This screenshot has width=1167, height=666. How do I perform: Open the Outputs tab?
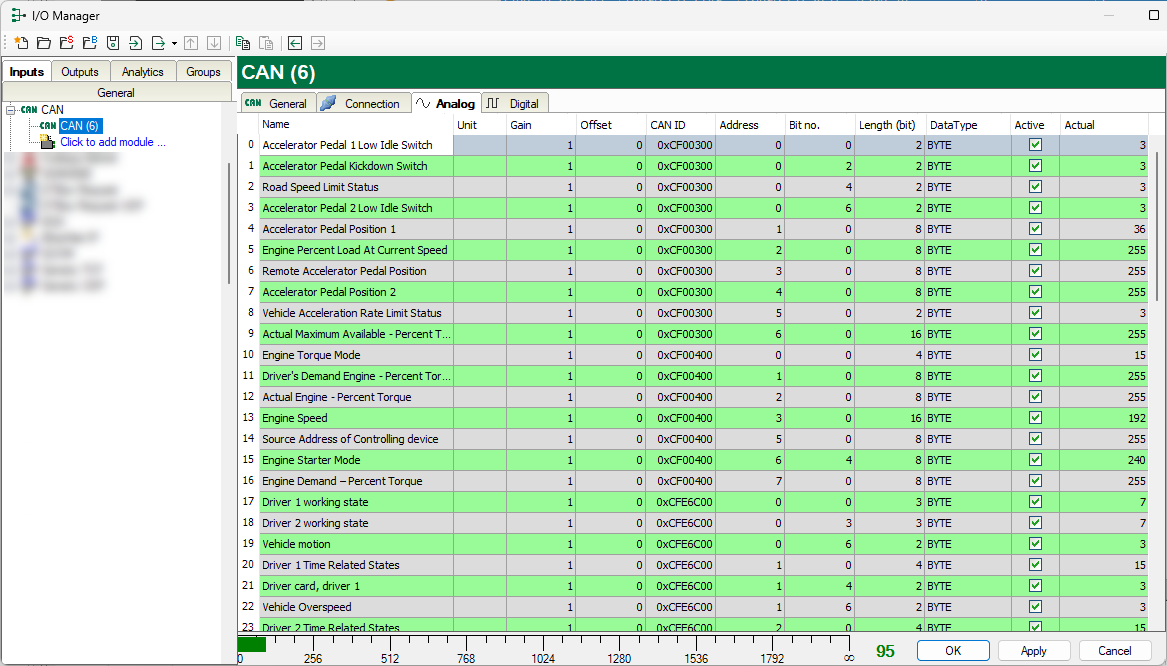coord(80,72)
